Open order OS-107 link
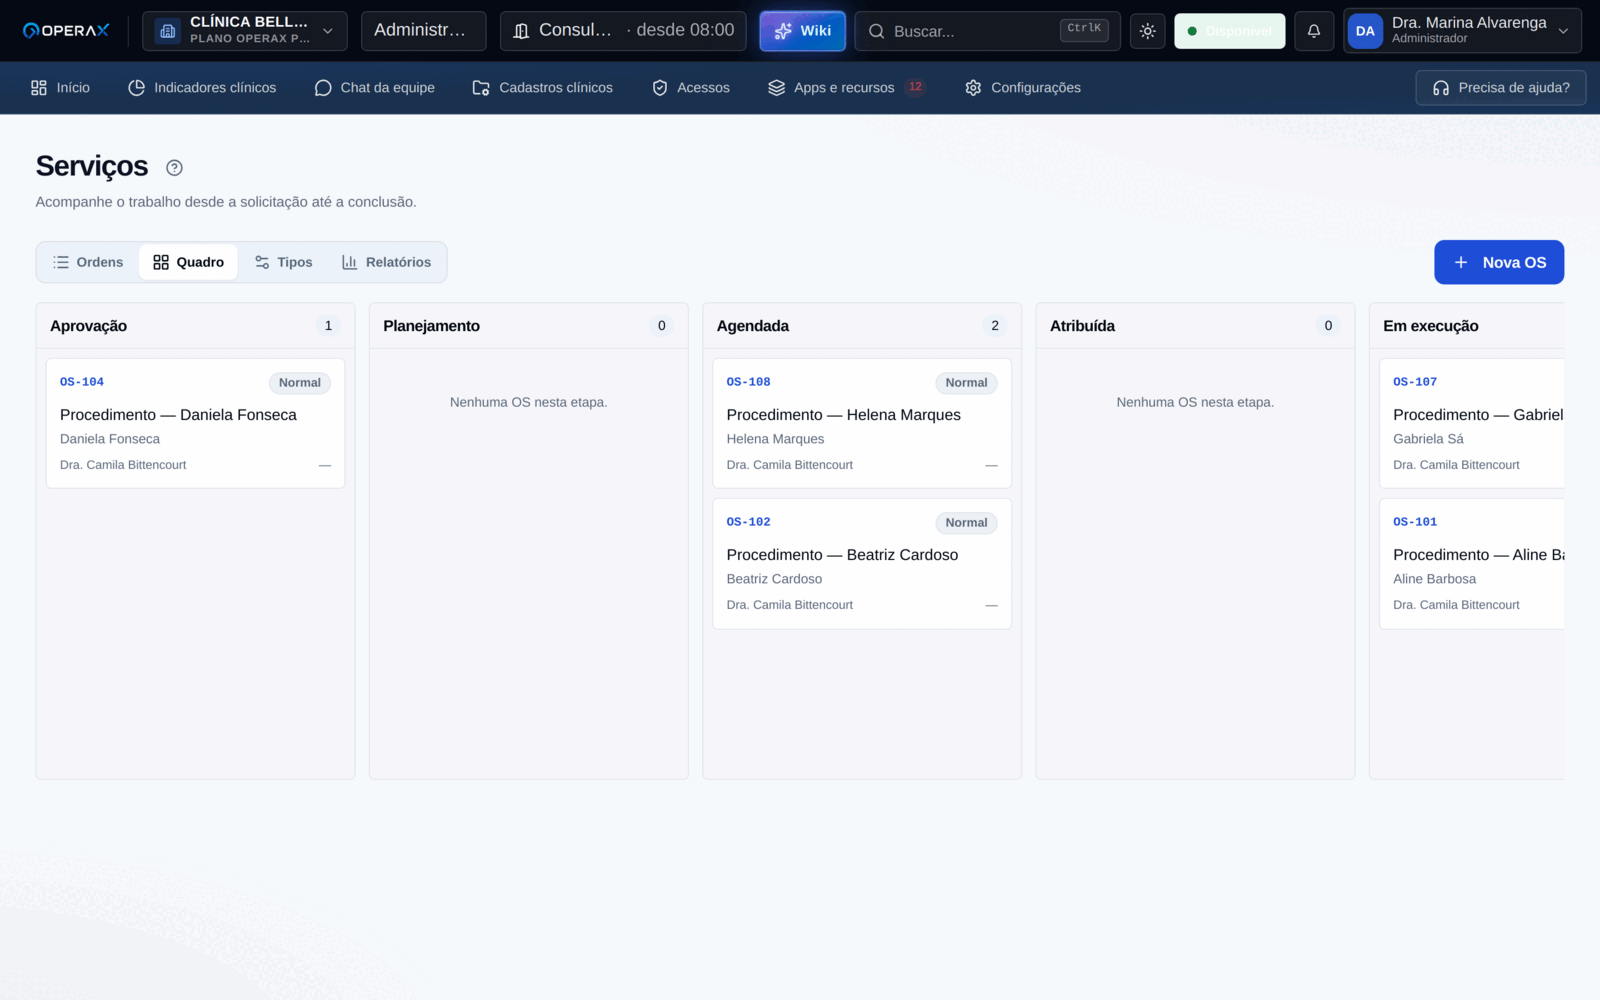Screen dimensions: 1600x1000 click(1415, 382)
